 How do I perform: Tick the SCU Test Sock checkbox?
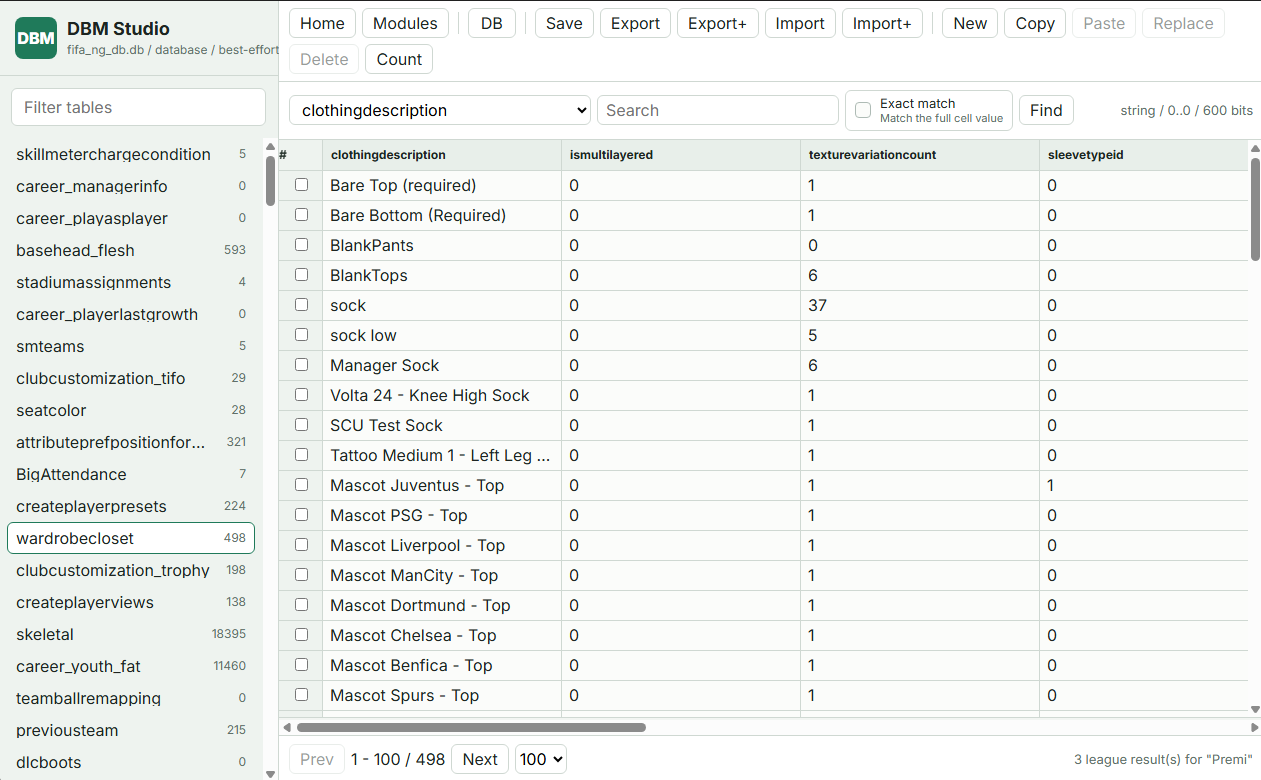(x=301, y=425)
